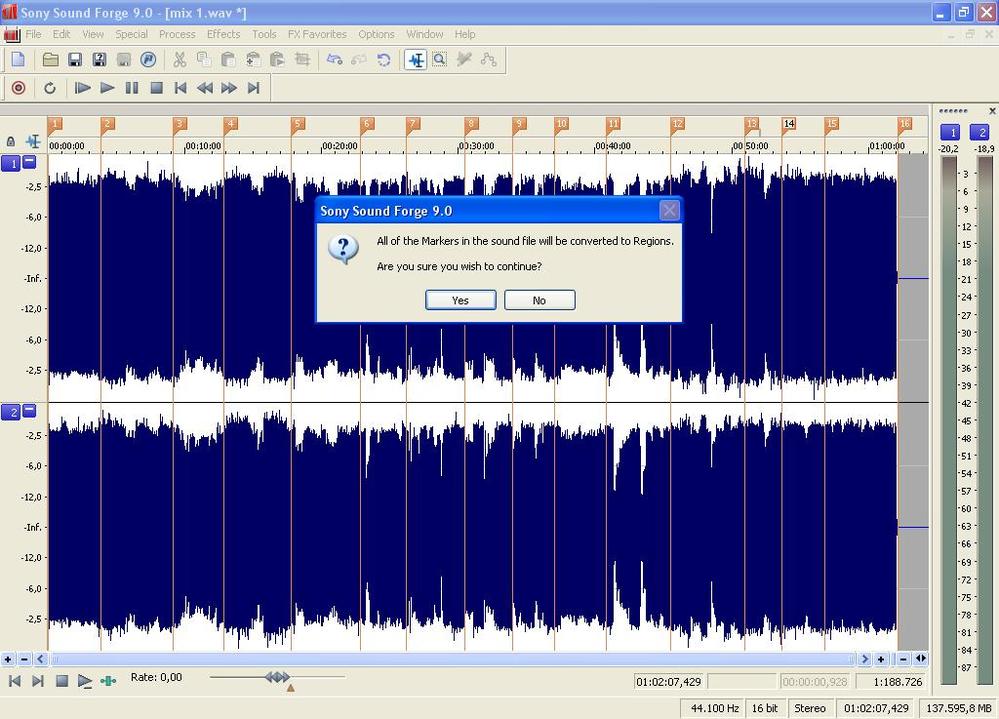Close the Sony Sound Forge dialog
The image size is (999, 719).
pyautogui.click(x=669, y=210)
